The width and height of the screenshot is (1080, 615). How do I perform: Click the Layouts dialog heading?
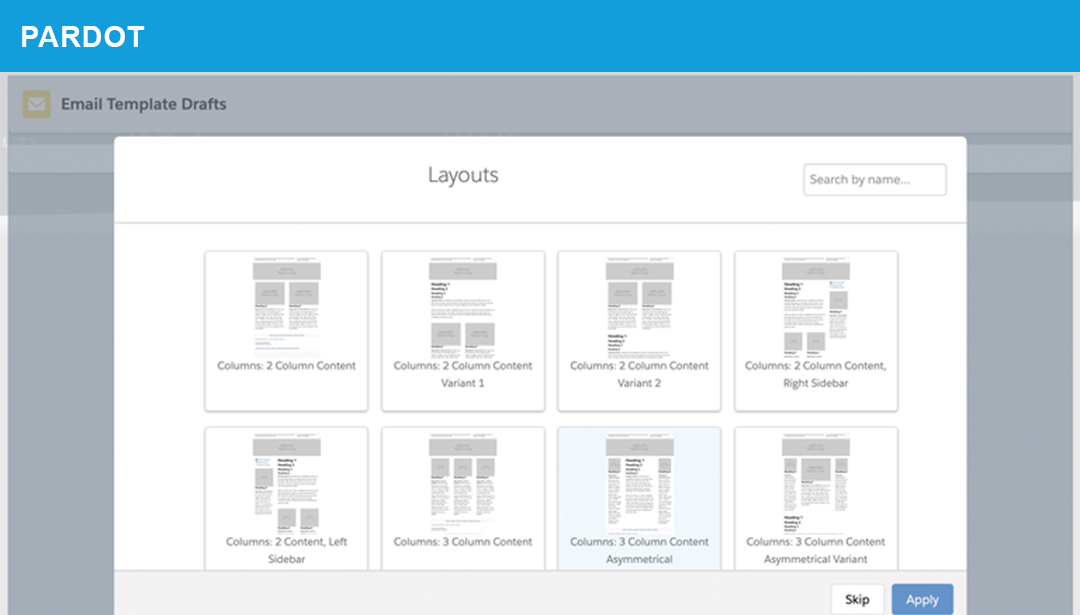tap(463, 175)
